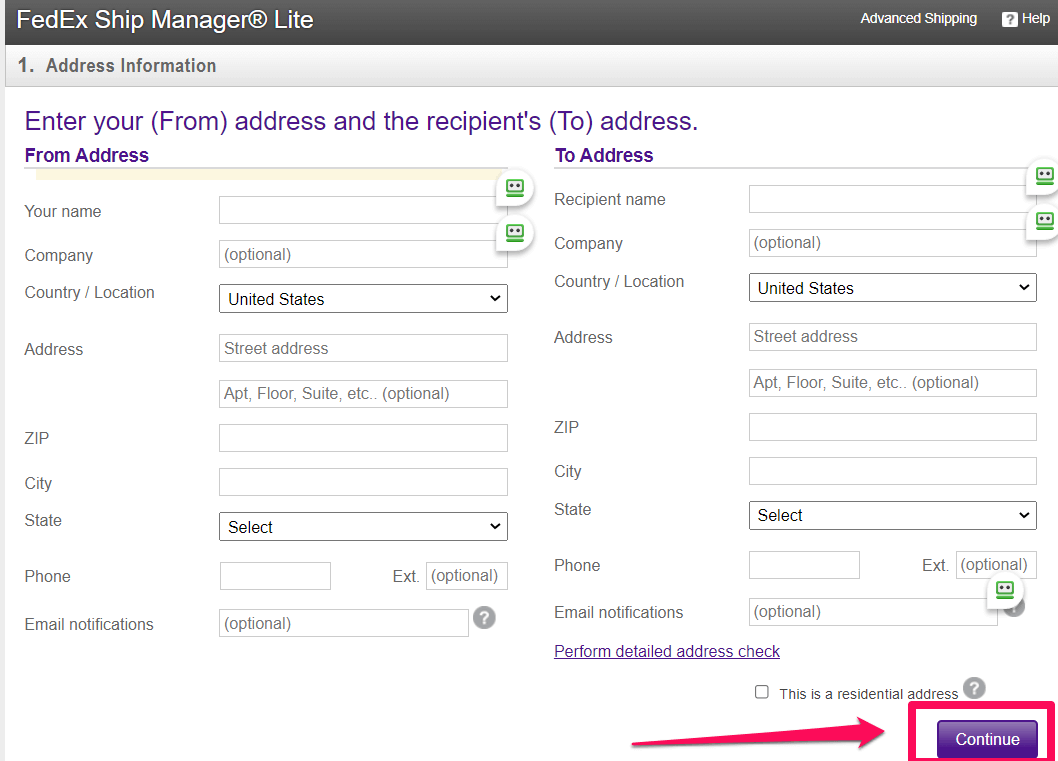The image size is (1058, 761).
Task: Open help tooltip for residential address
Action: tap(974, 688)
